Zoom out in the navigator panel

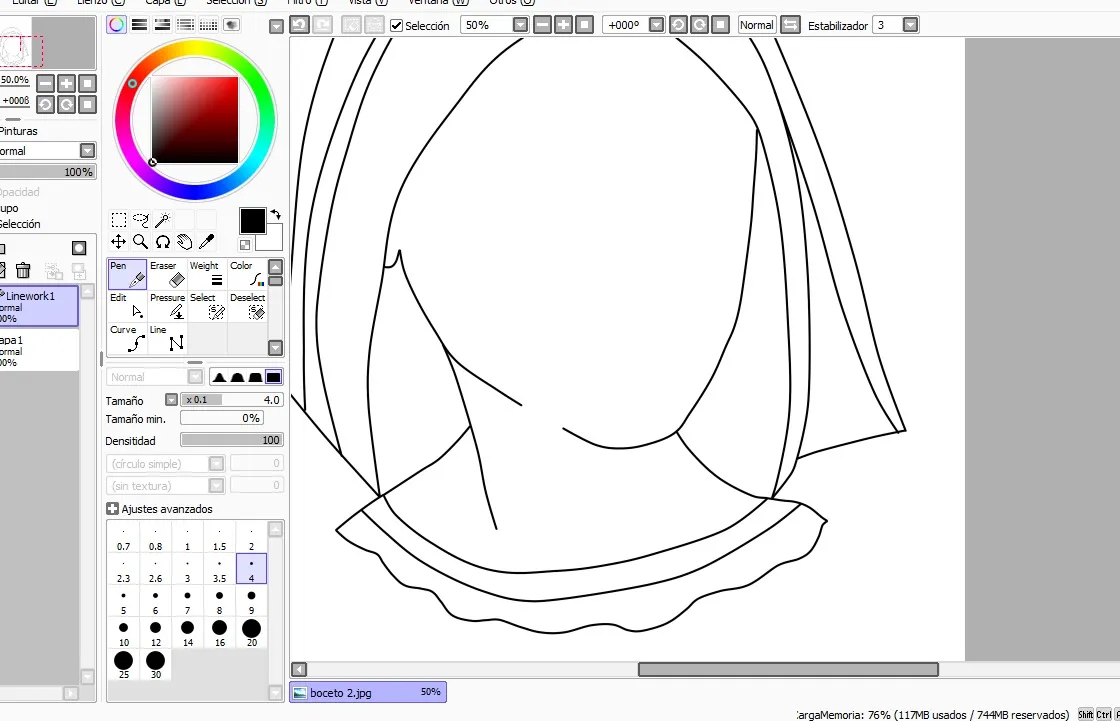[x=45, y=84]
